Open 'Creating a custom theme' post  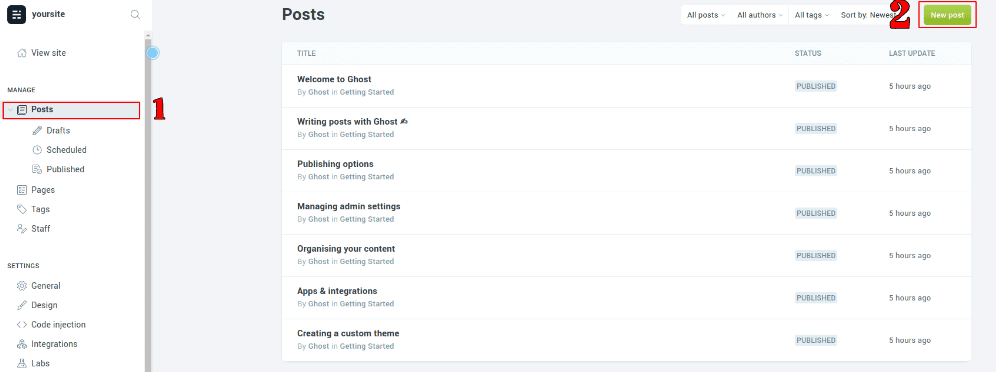coord(348,333)
